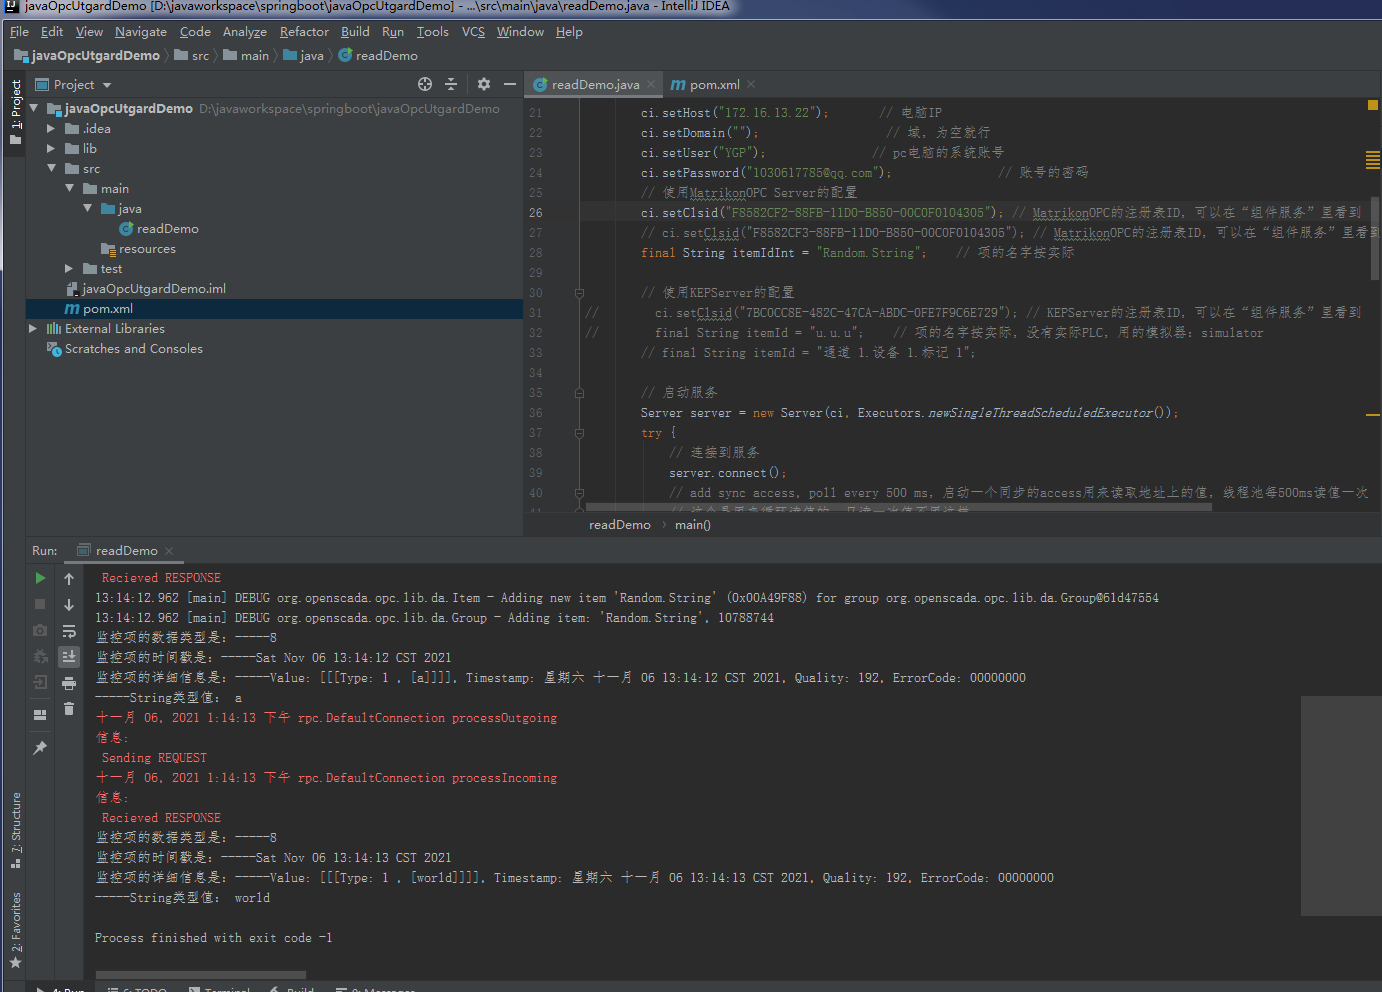
Task: Pin the readDemo run tab
Action: coord(39,747)
